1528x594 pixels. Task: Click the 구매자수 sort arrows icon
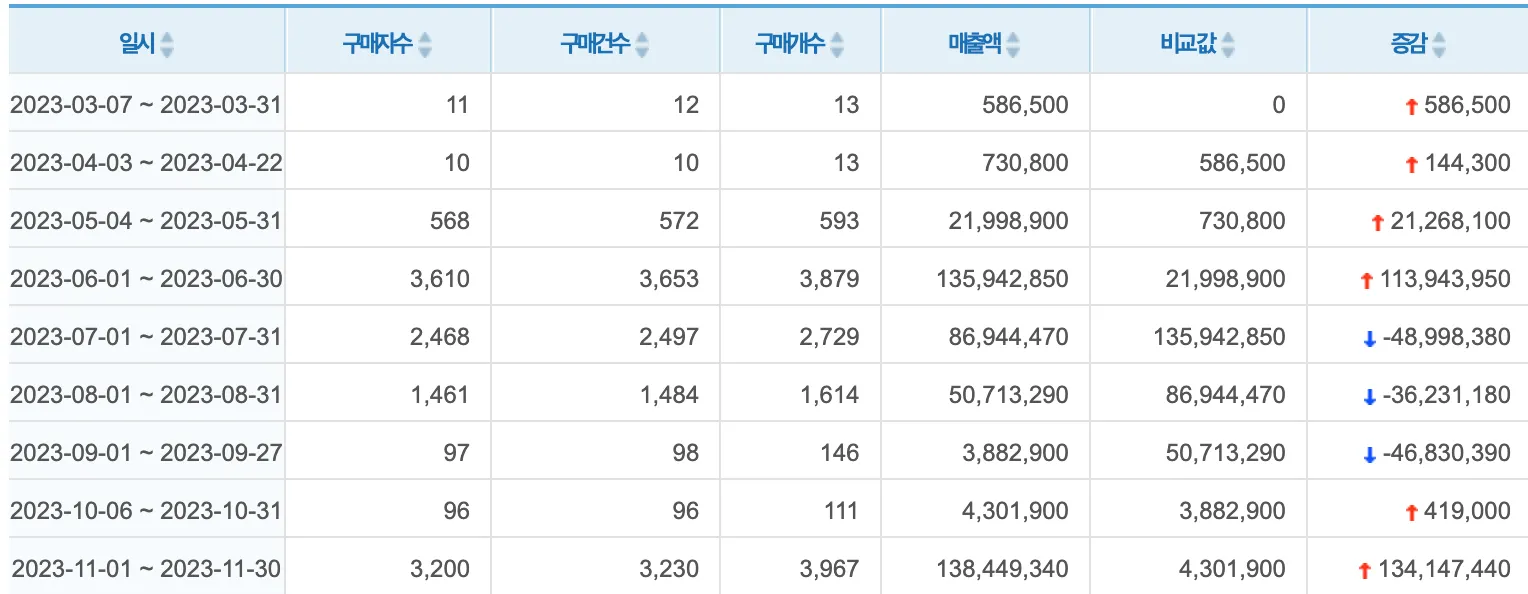point(425,45)
